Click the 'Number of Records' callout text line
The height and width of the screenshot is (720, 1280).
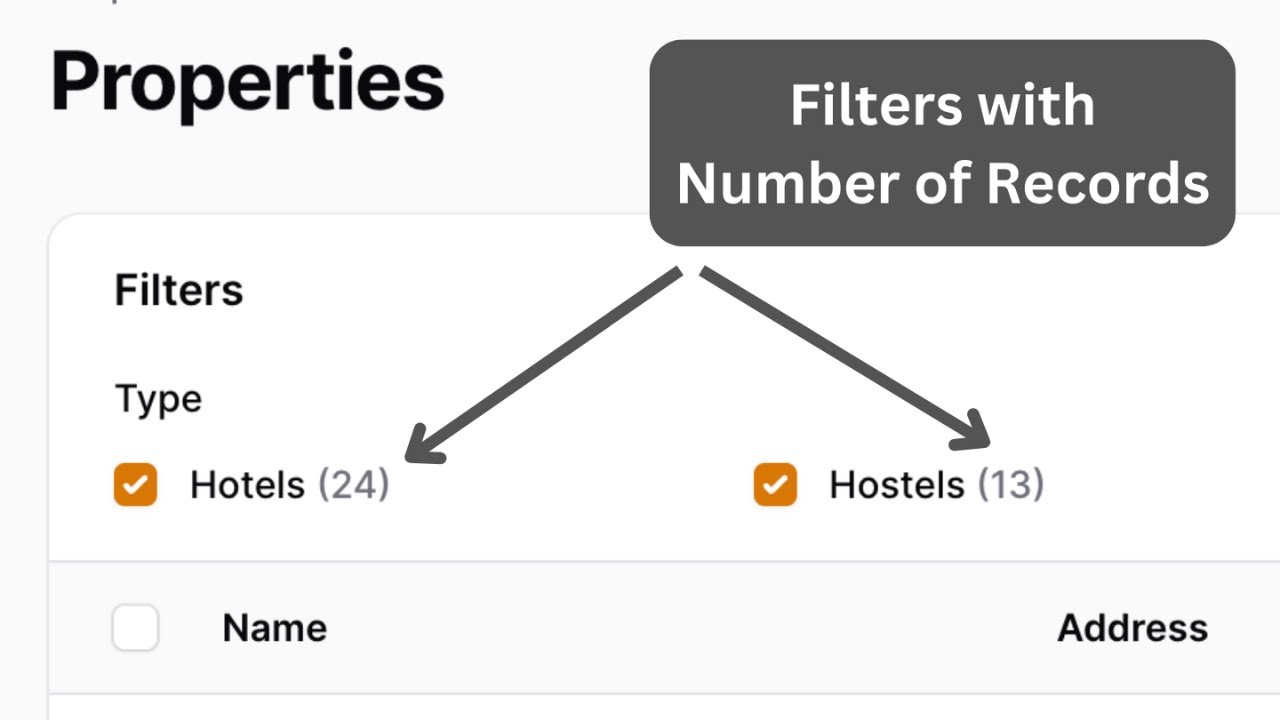(x=942, y=183)
